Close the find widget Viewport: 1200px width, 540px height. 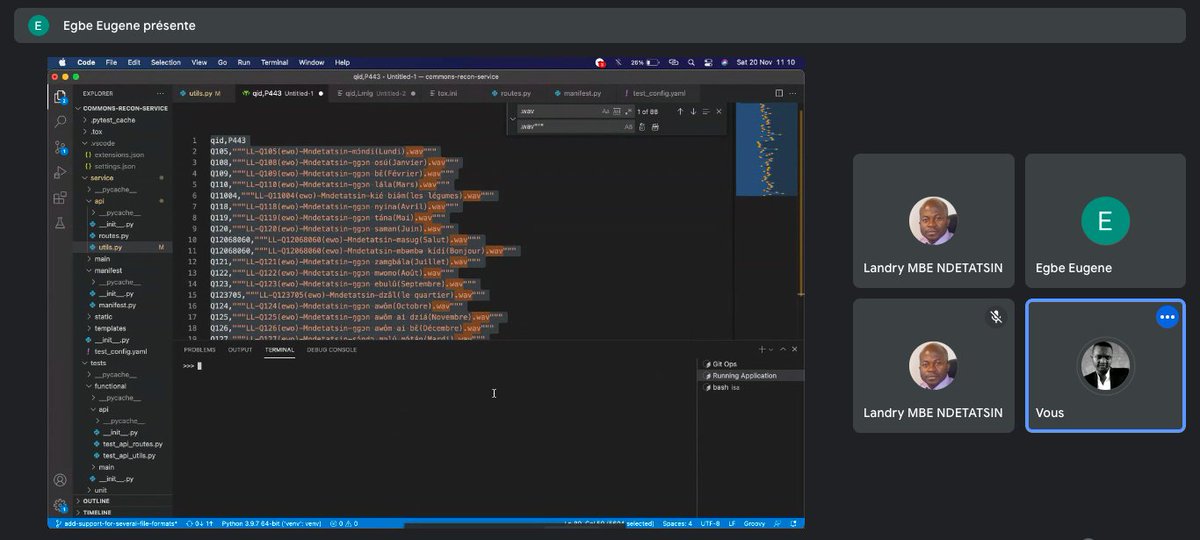click(719, 112)
